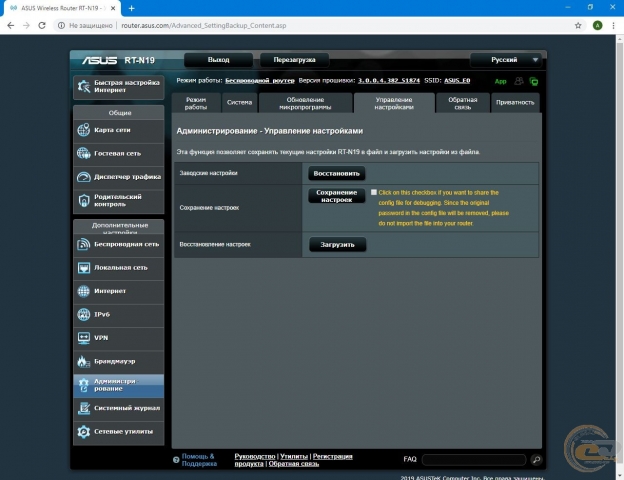Switch to the Система tab
The image size is (624, 480).
tap(239, 103)
